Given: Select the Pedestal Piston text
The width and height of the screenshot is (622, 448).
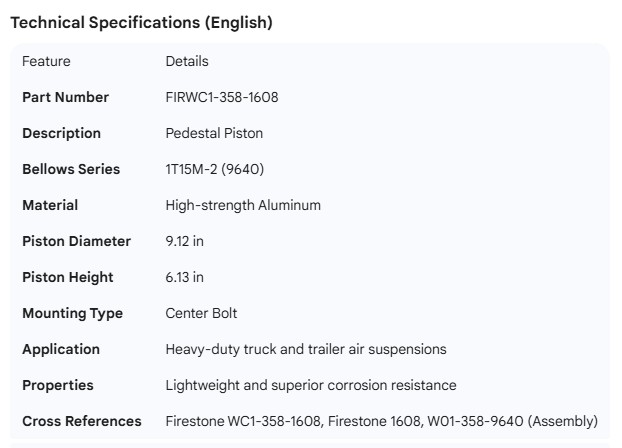Looking at the screenshot, I should pos(214,133).
